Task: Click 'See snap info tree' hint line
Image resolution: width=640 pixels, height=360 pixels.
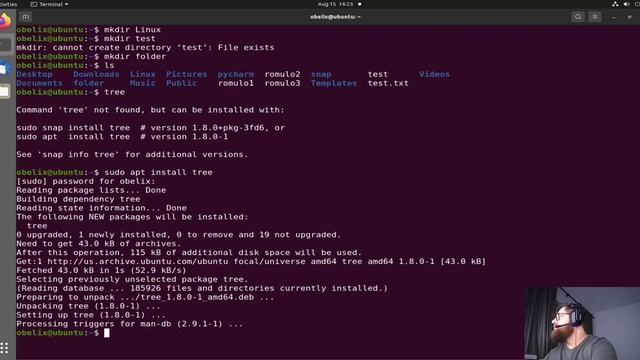Action: tap(132, 155)
